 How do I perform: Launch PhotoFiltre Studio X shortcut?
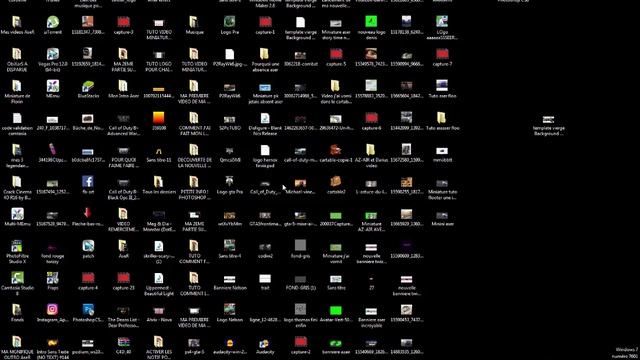pos(17,246)
